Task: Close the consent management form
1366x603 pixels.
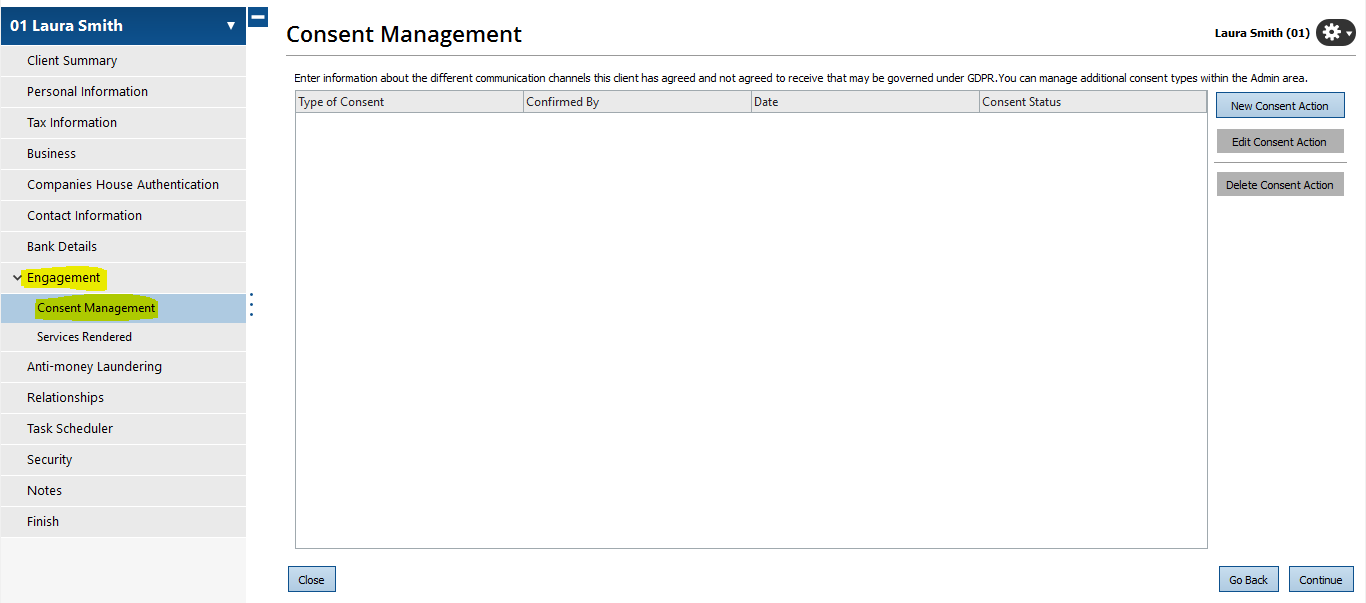Action: point(311,580)
